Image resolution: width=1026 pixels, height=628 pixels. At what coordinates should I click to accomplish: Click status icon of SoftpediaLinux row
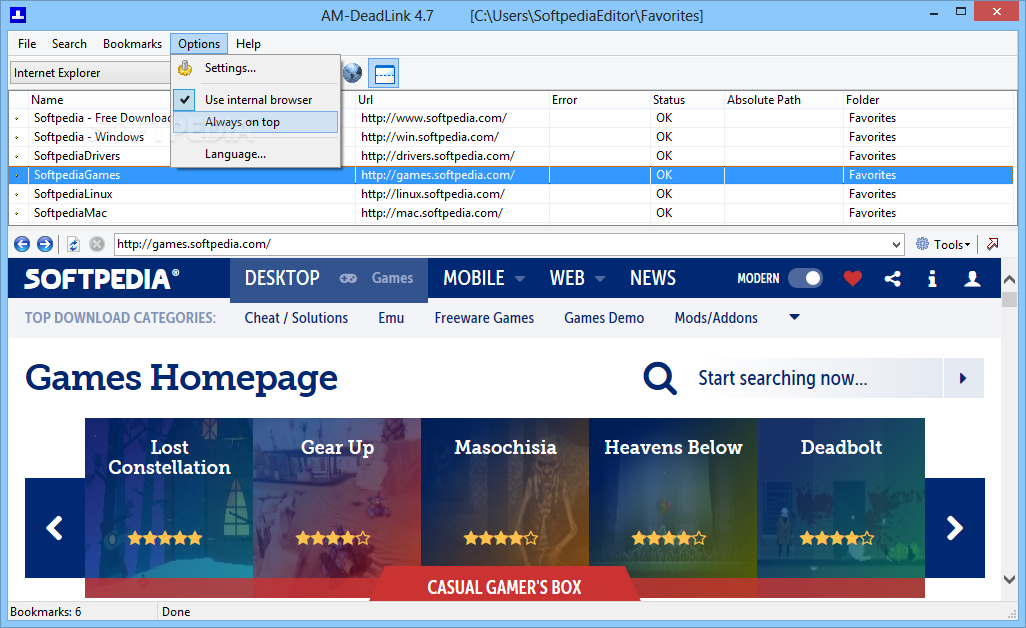[17, 194]
